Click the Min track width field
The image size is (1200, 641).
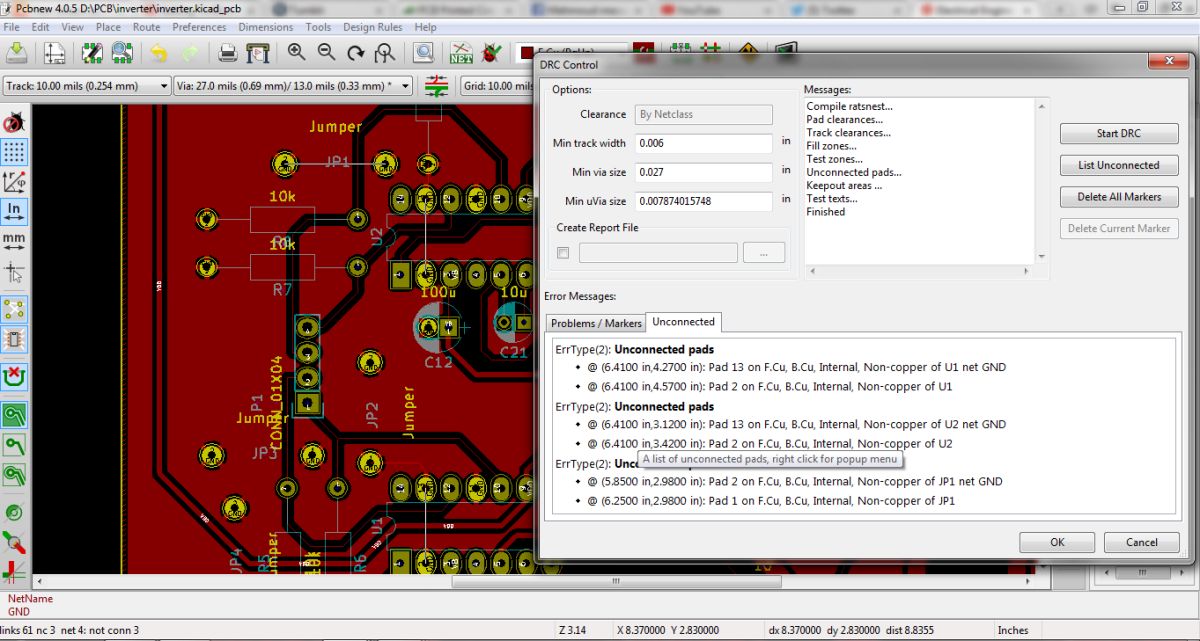[x=704, y=143]
